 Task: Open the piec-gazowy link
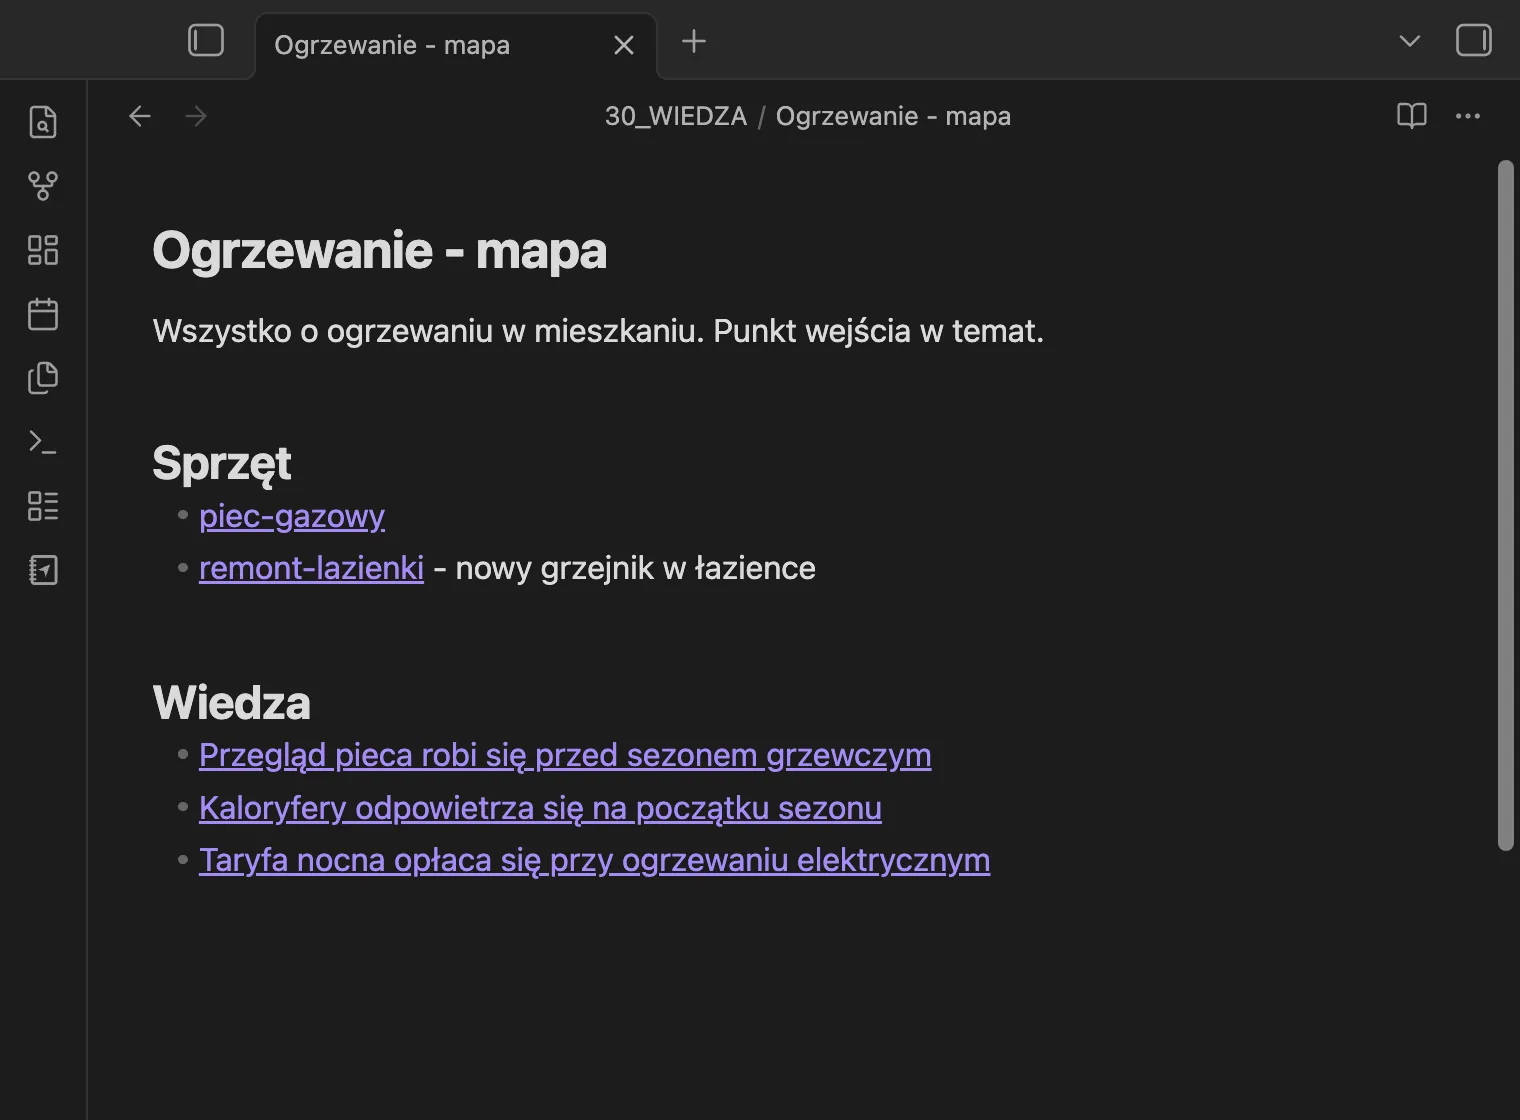pyautogui.click(x=292, y=516)
